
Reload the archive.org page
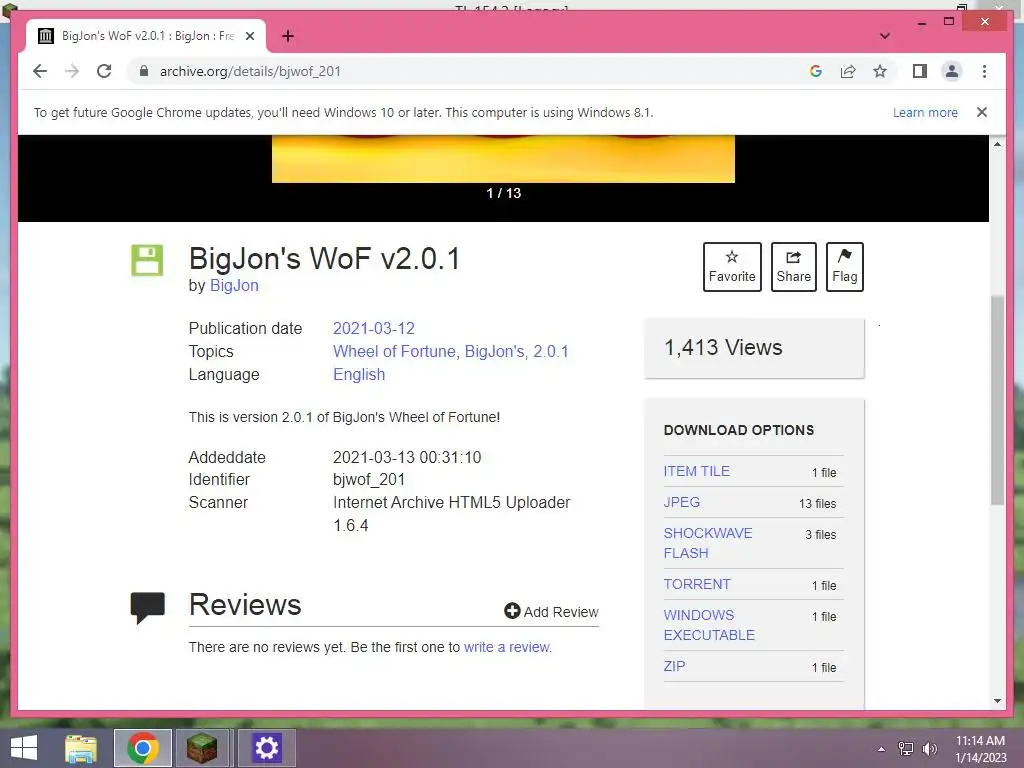click(x=104, y=71)
